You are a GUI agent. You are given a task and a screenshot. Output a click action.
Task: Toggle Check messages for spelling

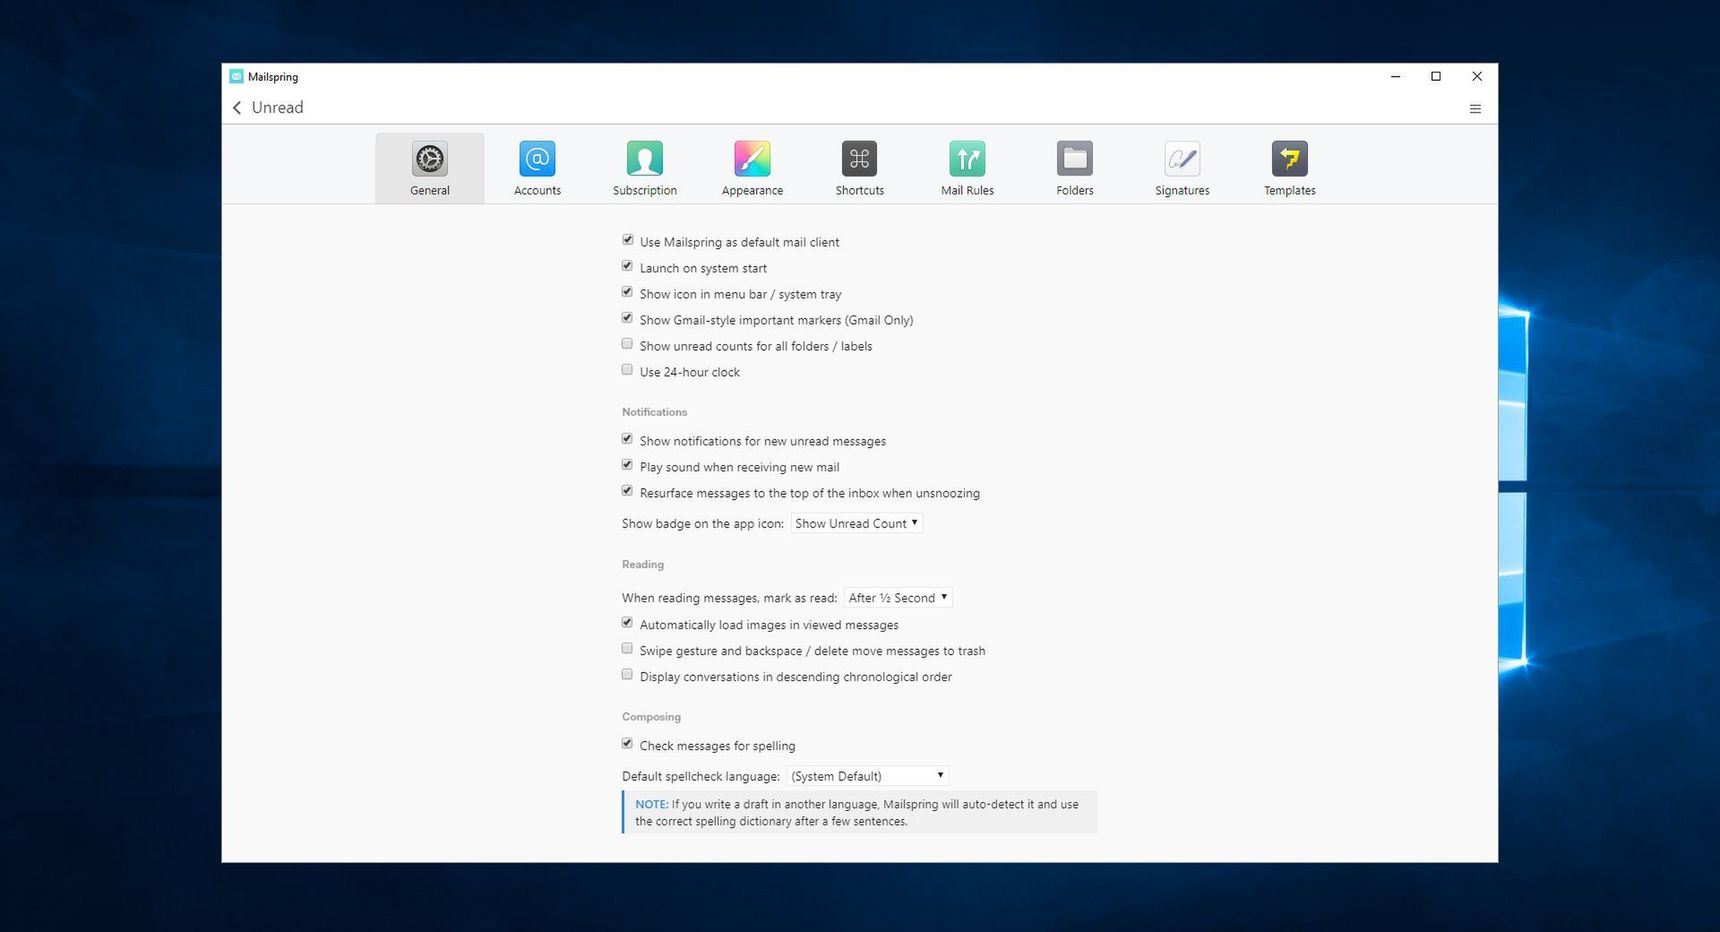coord(627,744)
